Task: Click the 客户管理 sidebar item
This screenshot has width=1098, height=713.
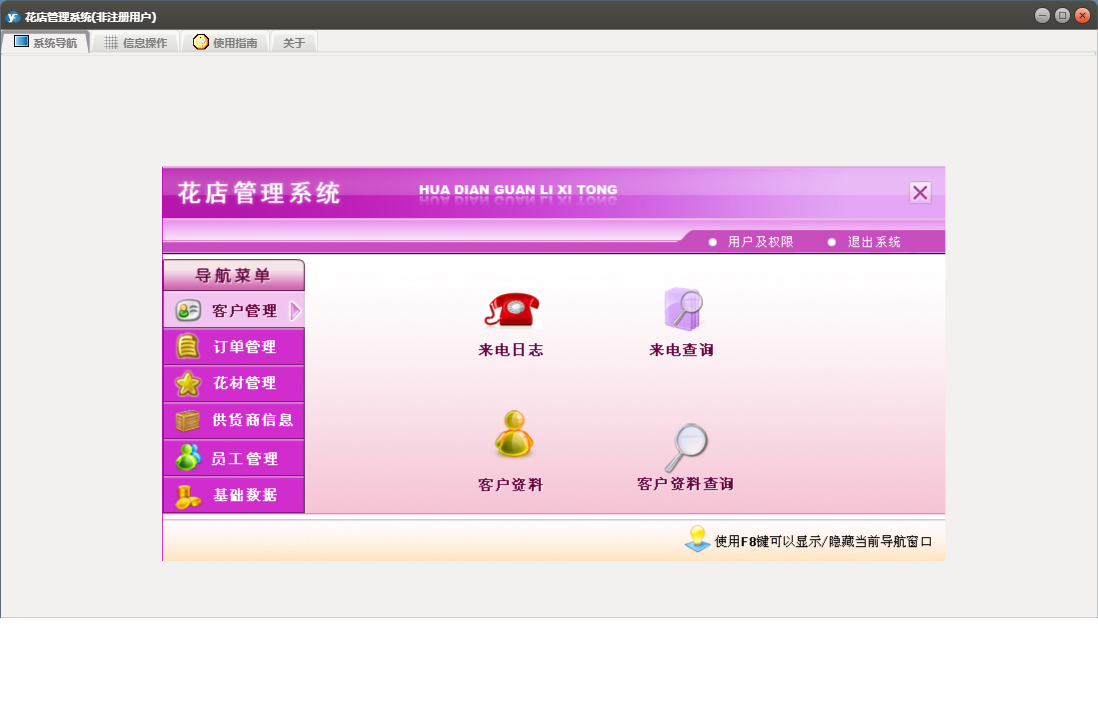Action: [x=232, y=311]
